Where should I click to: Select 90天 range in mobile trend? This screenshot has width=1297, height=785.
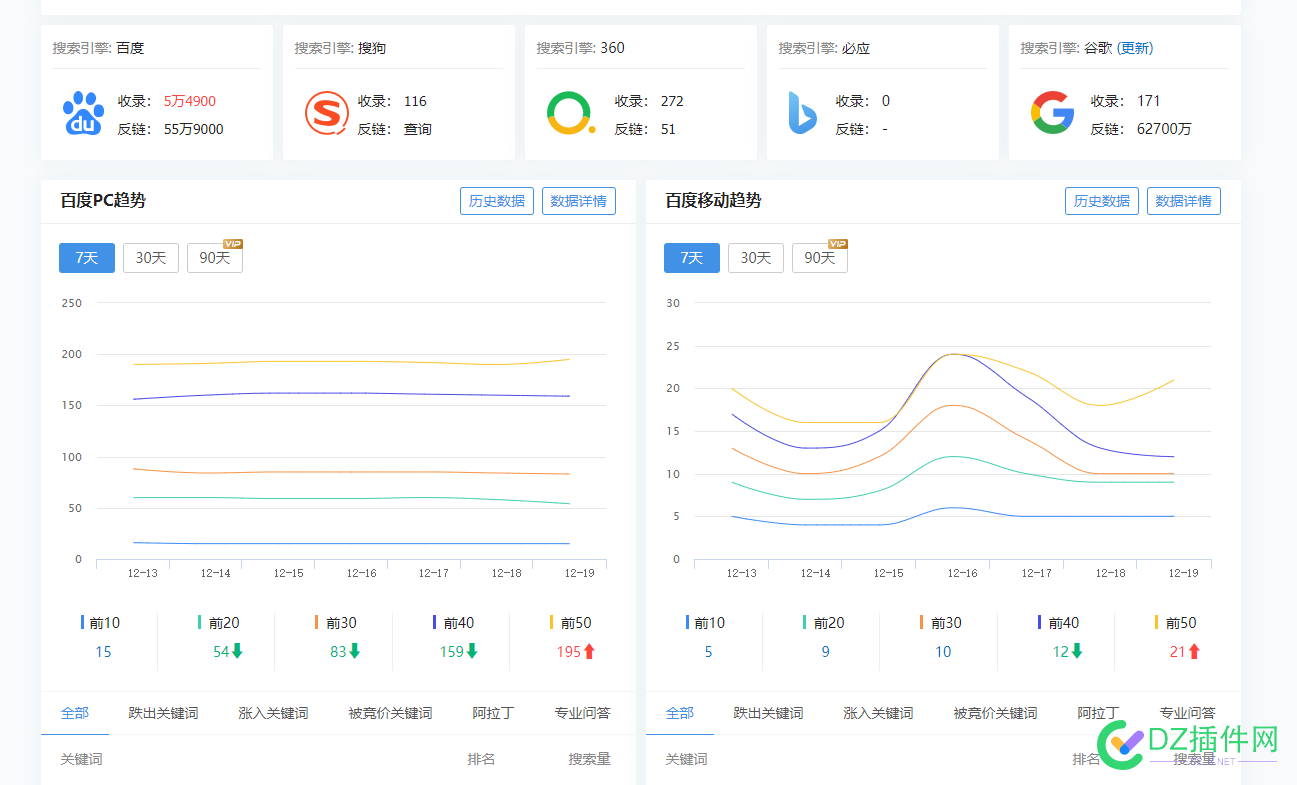[820, 258]
